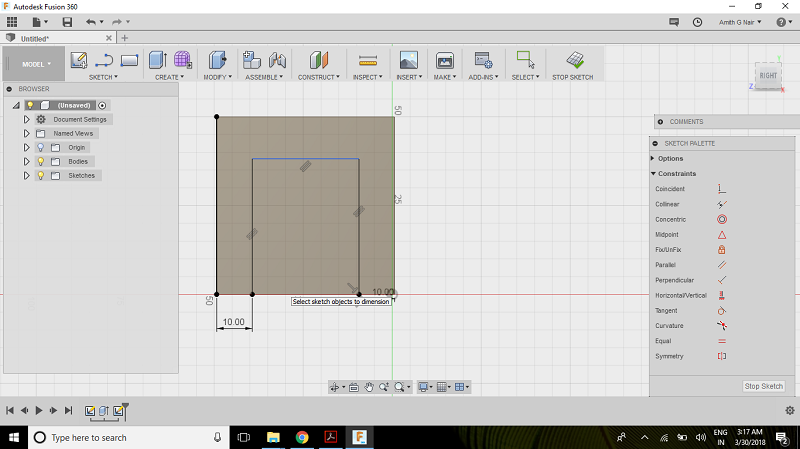Open the MODIFY menu
The height and width of the screenshot is (449, 800).
(217, 77)
